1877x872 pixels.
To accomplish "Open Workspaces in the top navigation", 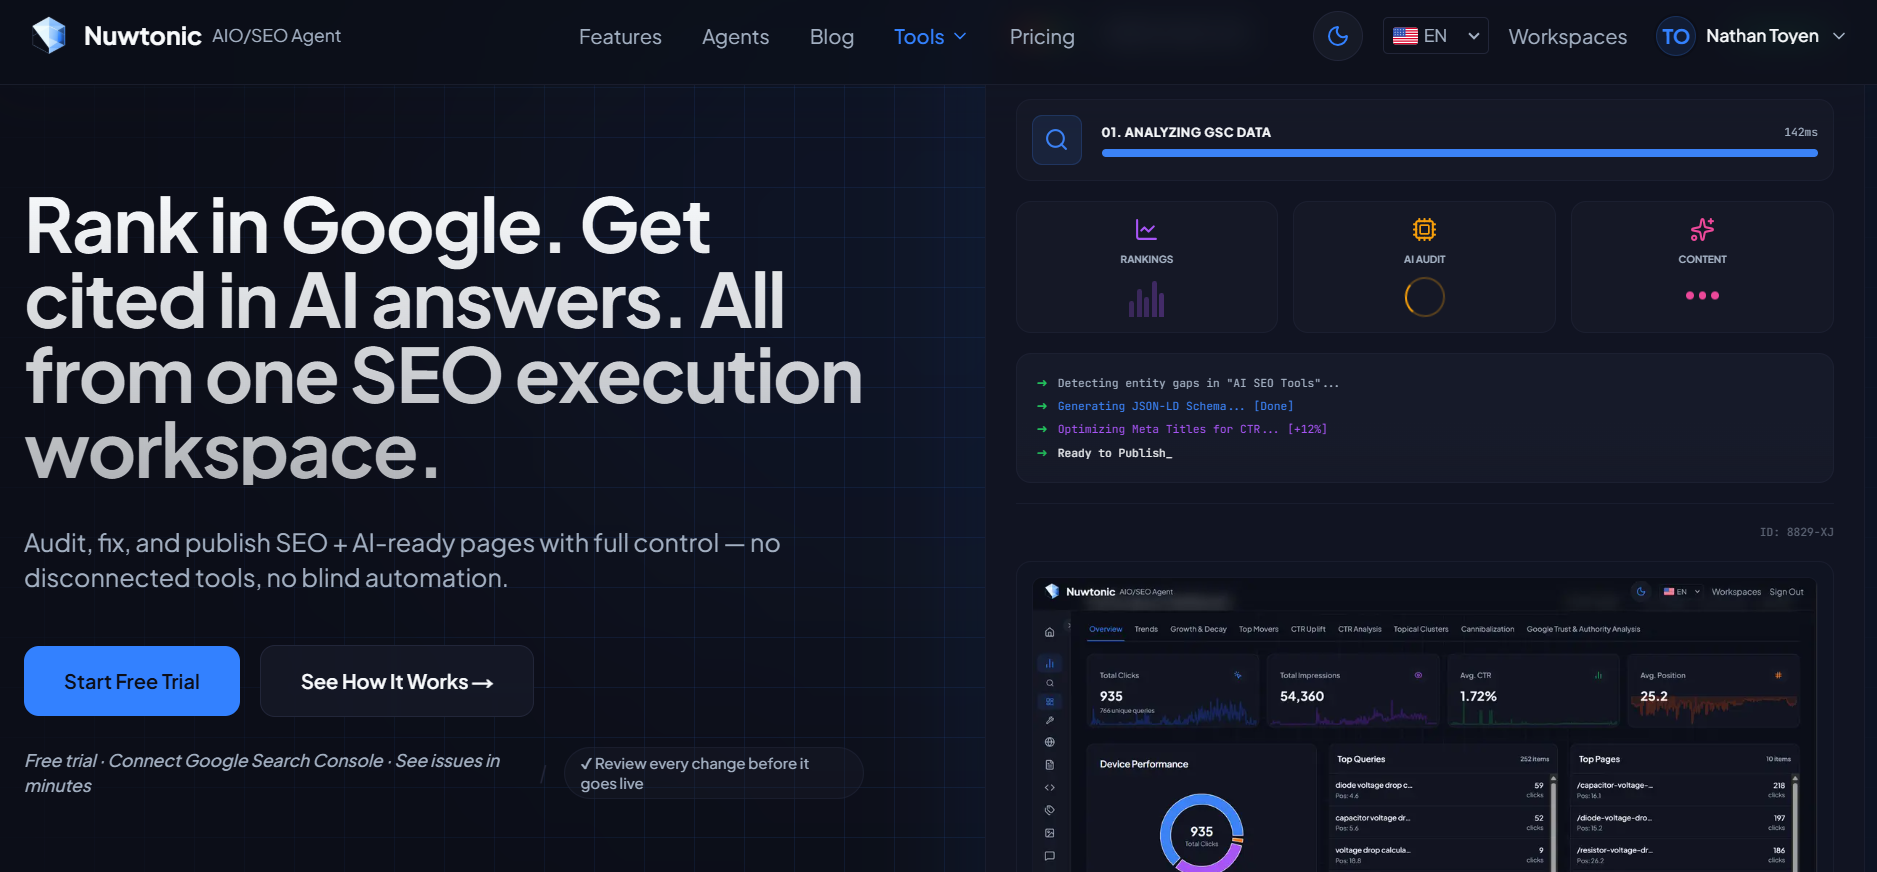I will [1567, 37].
